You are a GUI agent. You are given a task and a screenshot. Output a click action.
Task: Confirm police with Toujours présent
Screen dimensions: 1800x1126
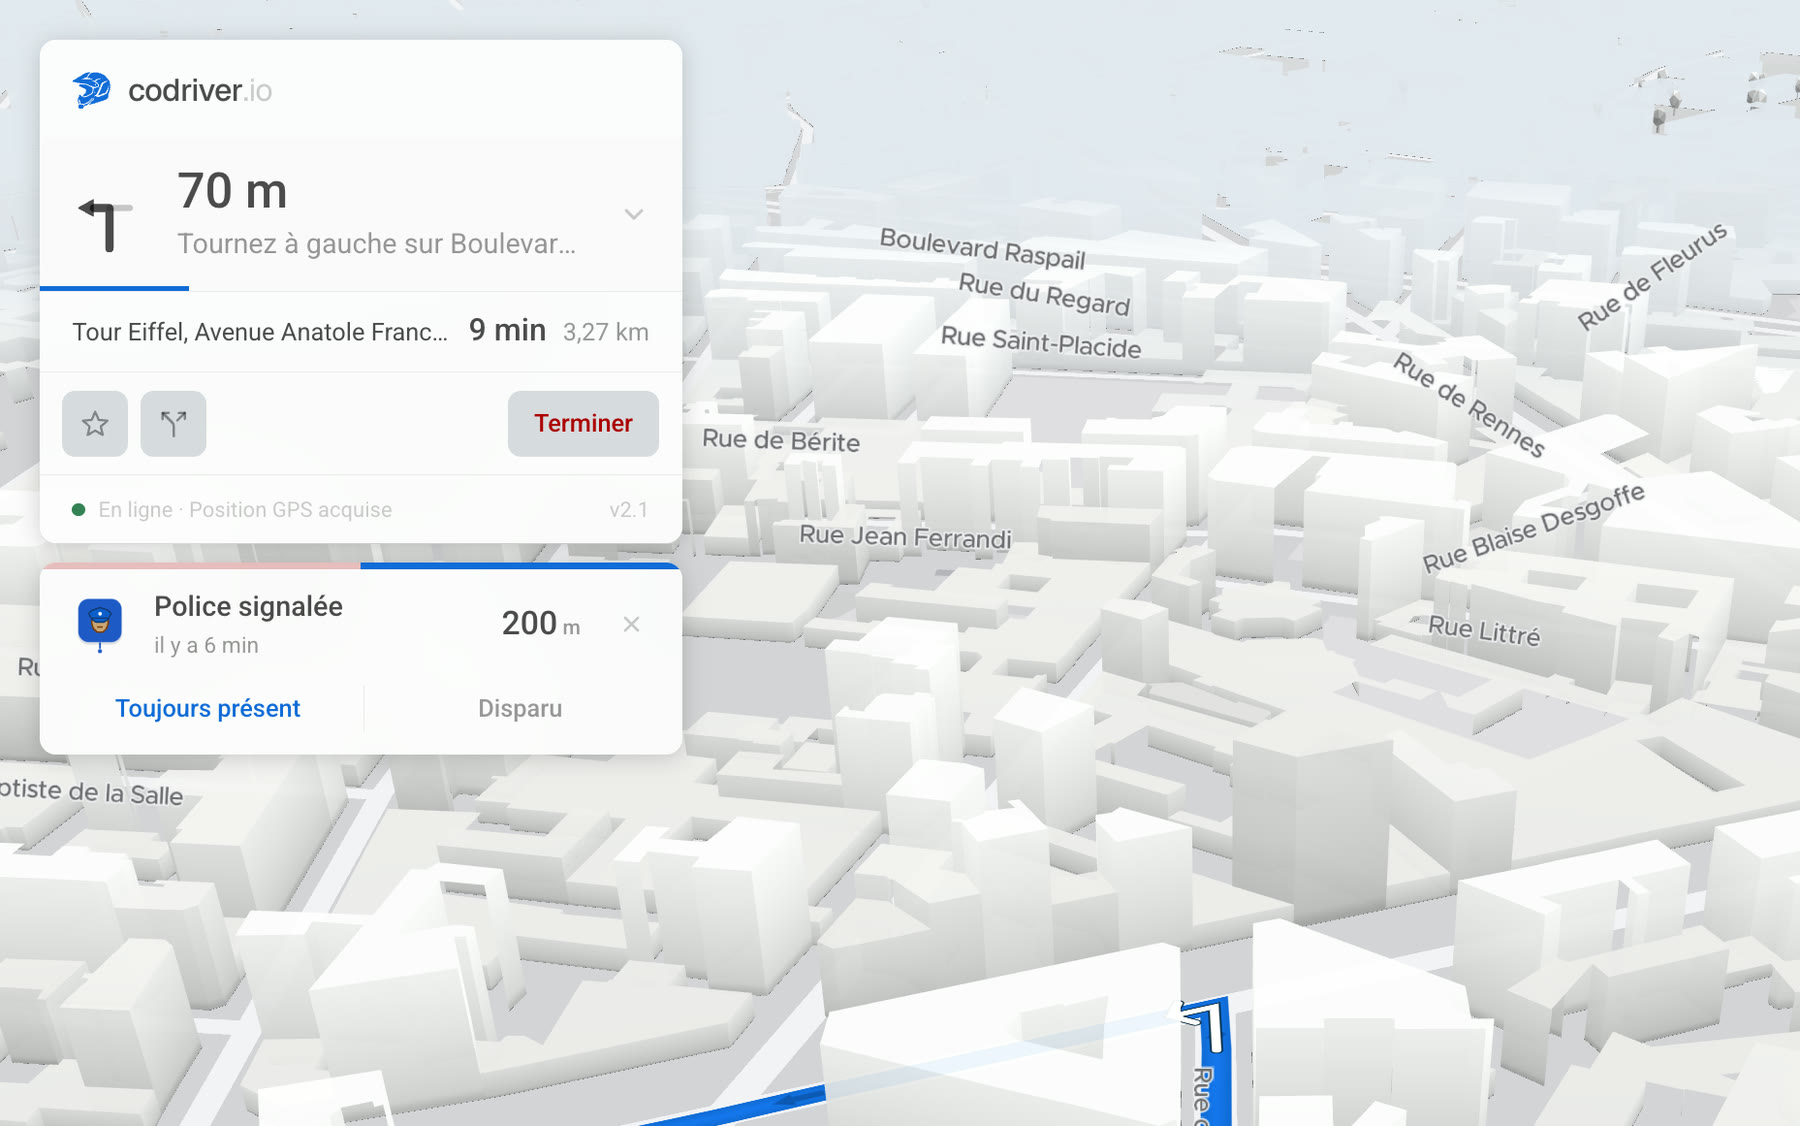(207, 708)
